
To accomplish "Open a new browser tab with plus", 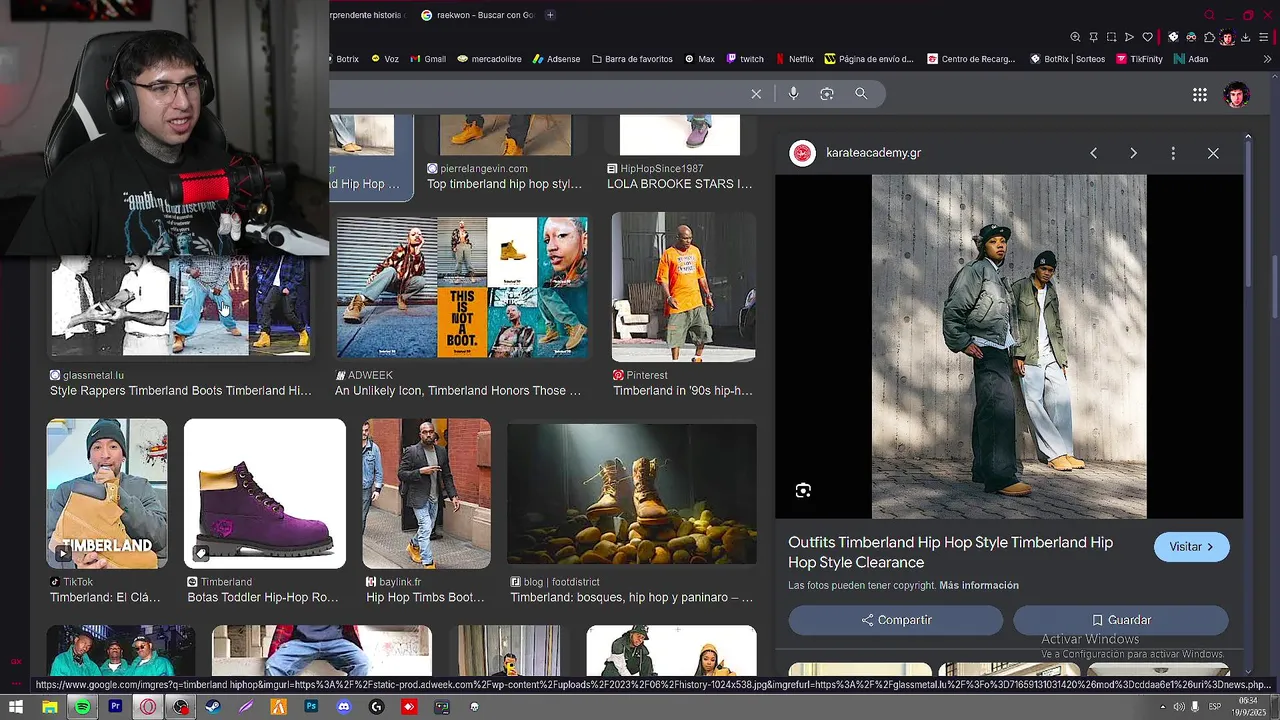I will 550,15.
